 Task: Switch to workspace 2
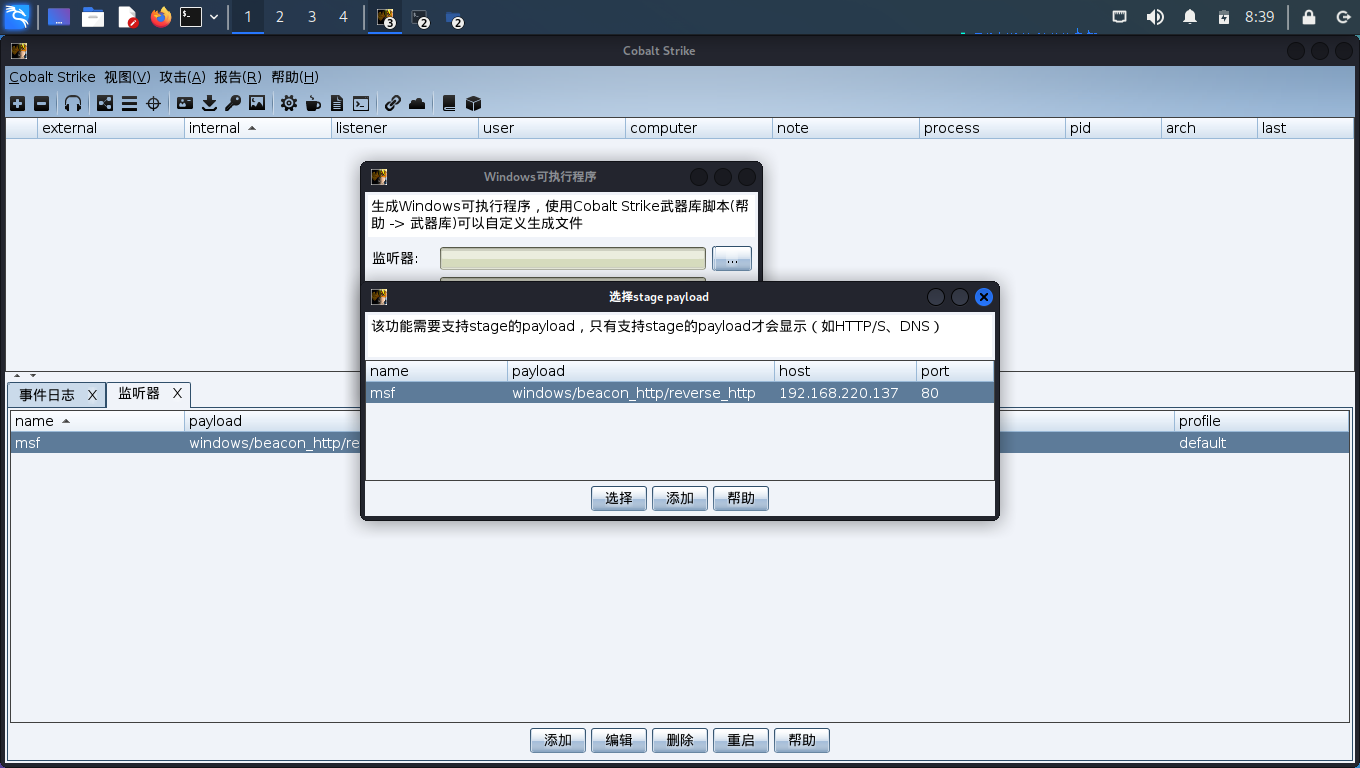[x=279, y=17]
